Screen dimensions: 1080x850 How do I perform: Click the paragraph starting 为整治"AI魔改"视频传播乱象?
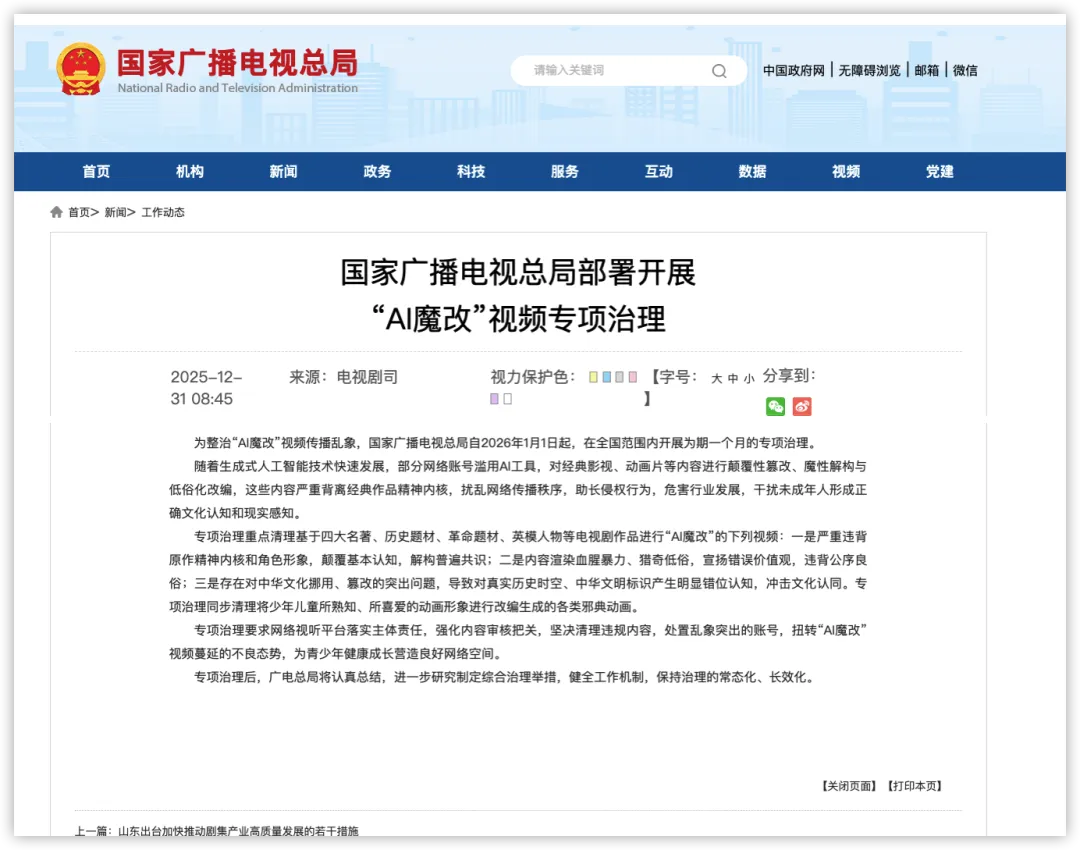[507, 443]
